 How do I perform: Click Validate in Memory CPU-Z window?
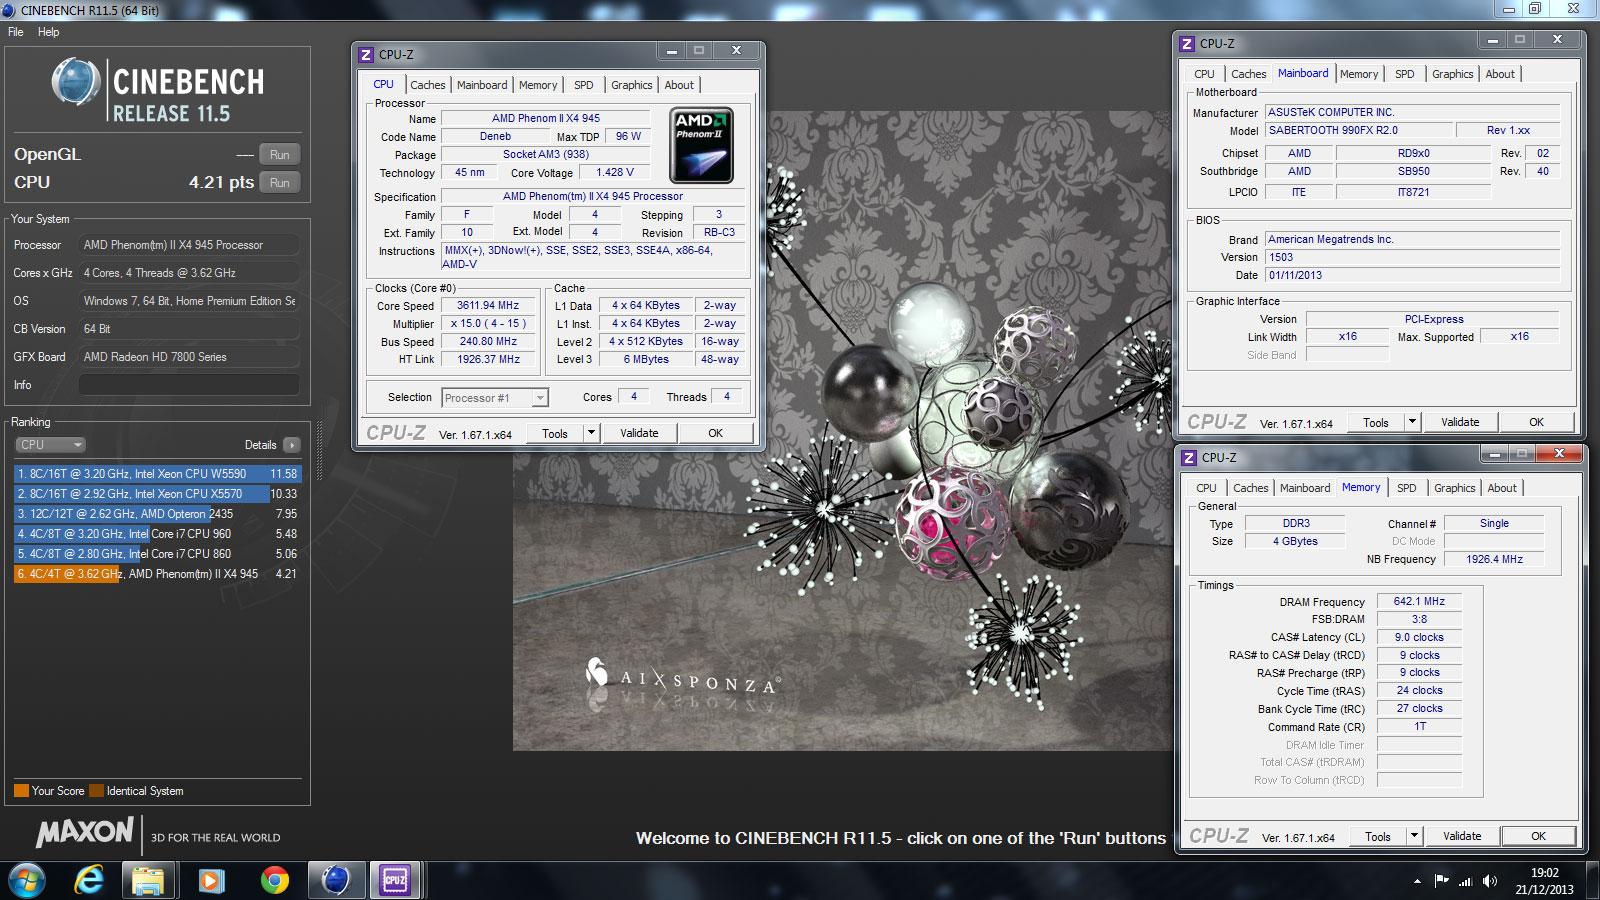(1462, 836)
